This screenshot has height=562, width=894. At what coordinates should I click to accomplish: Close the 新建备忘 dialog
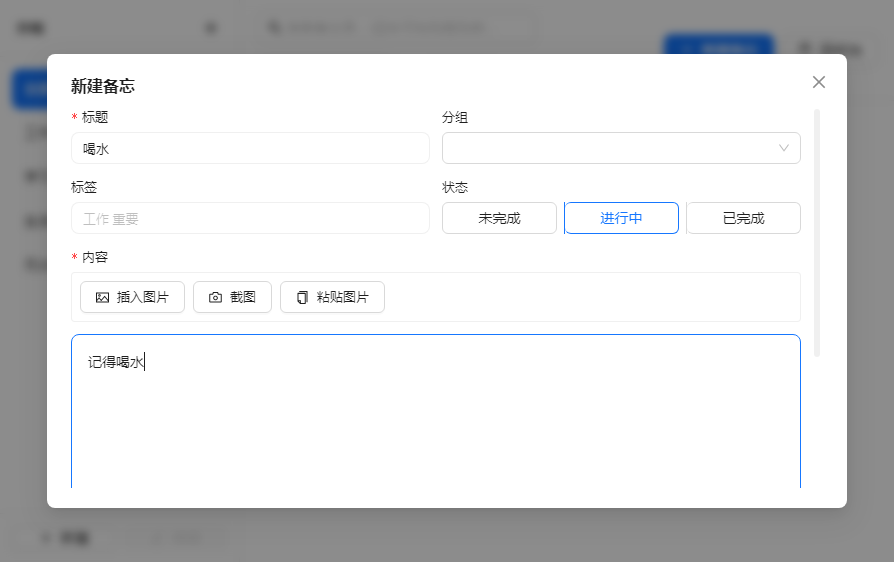[x=819, y=82]
